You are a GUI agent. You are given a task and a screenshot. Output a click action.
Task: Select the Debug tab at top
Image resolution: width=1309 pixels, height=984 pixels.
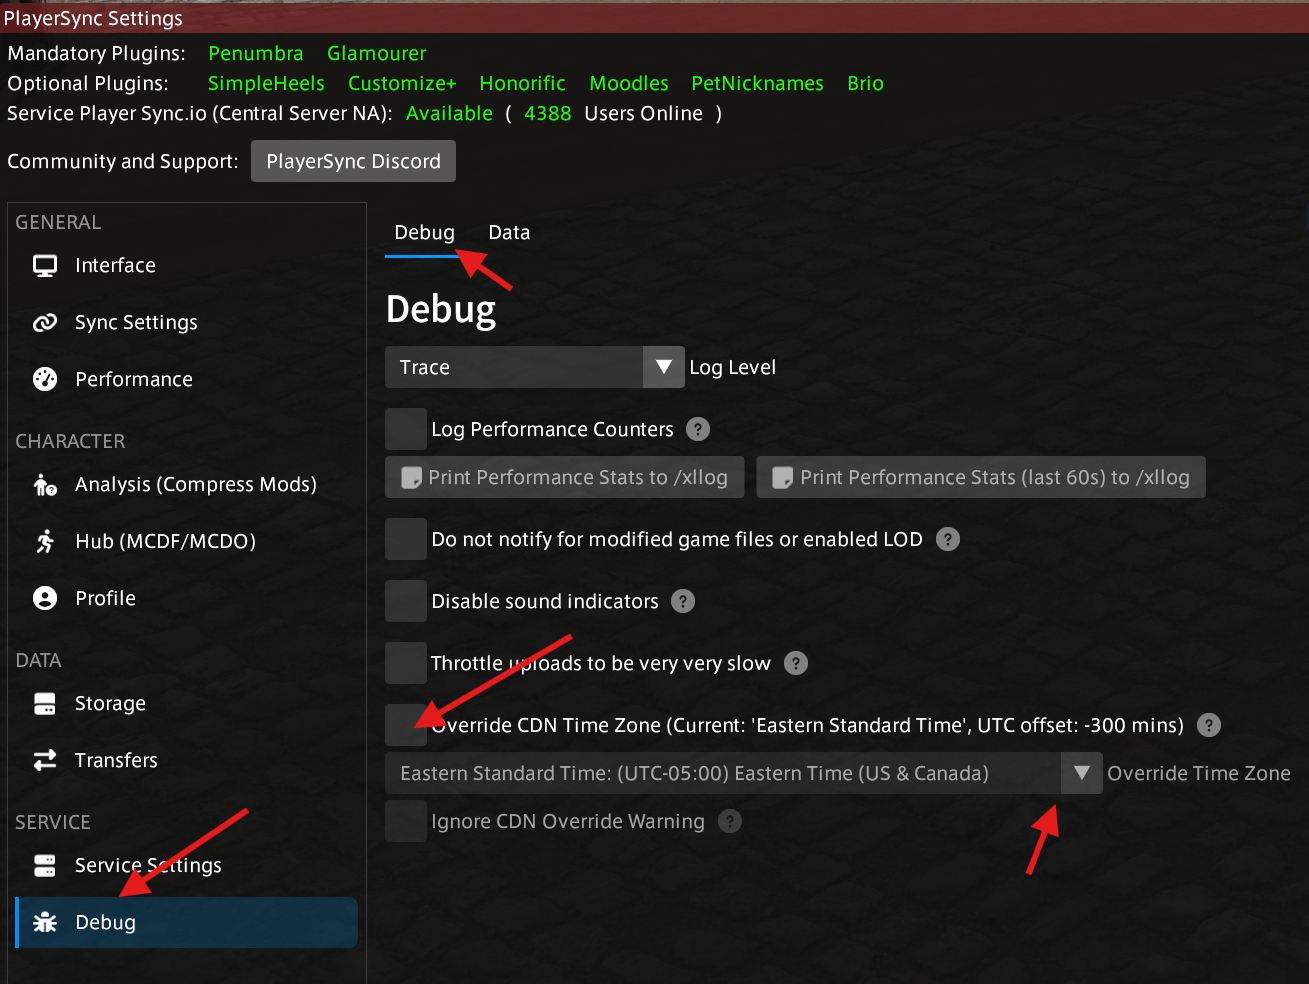coord(424,233)
